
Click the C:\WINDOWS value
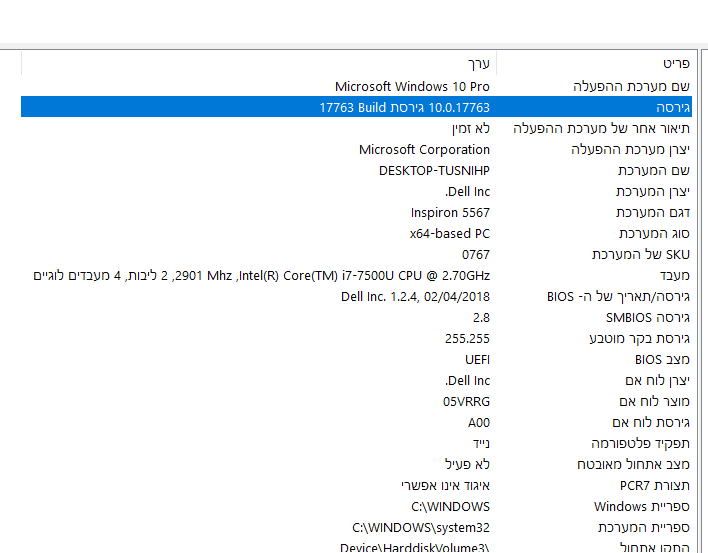tap(451, 507)
